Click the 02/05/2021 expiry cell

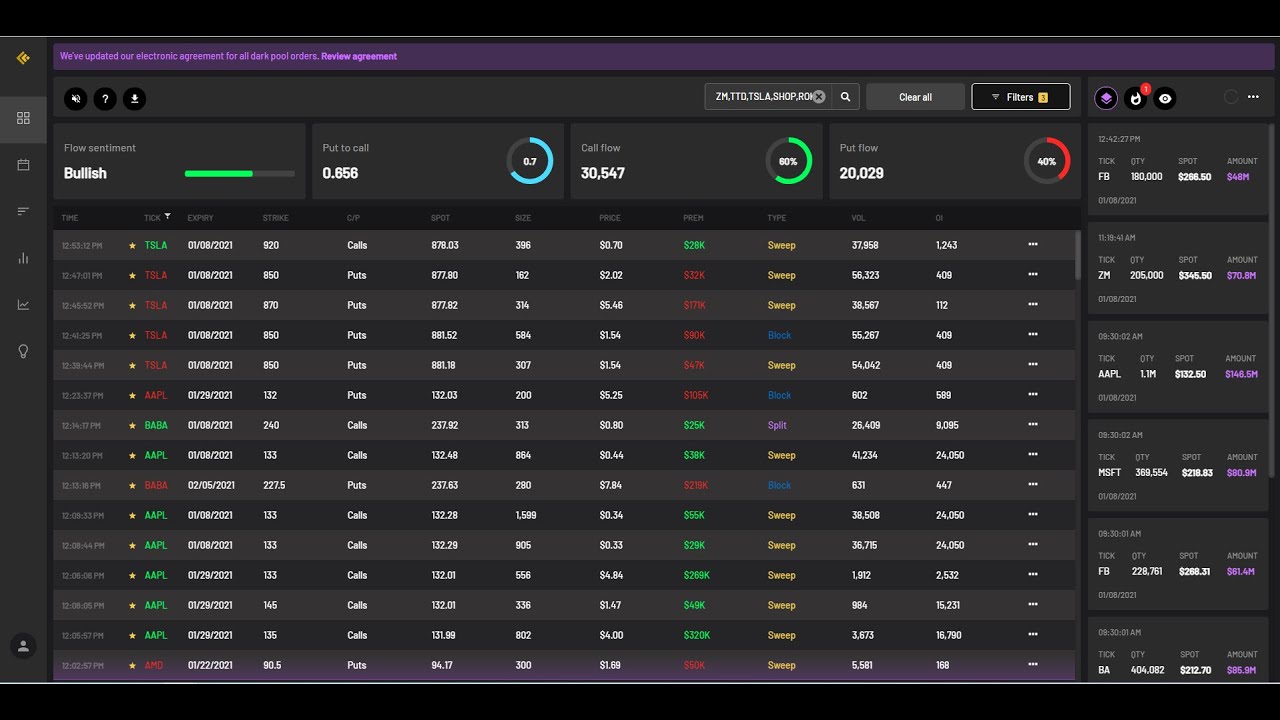tap(211, 485)
